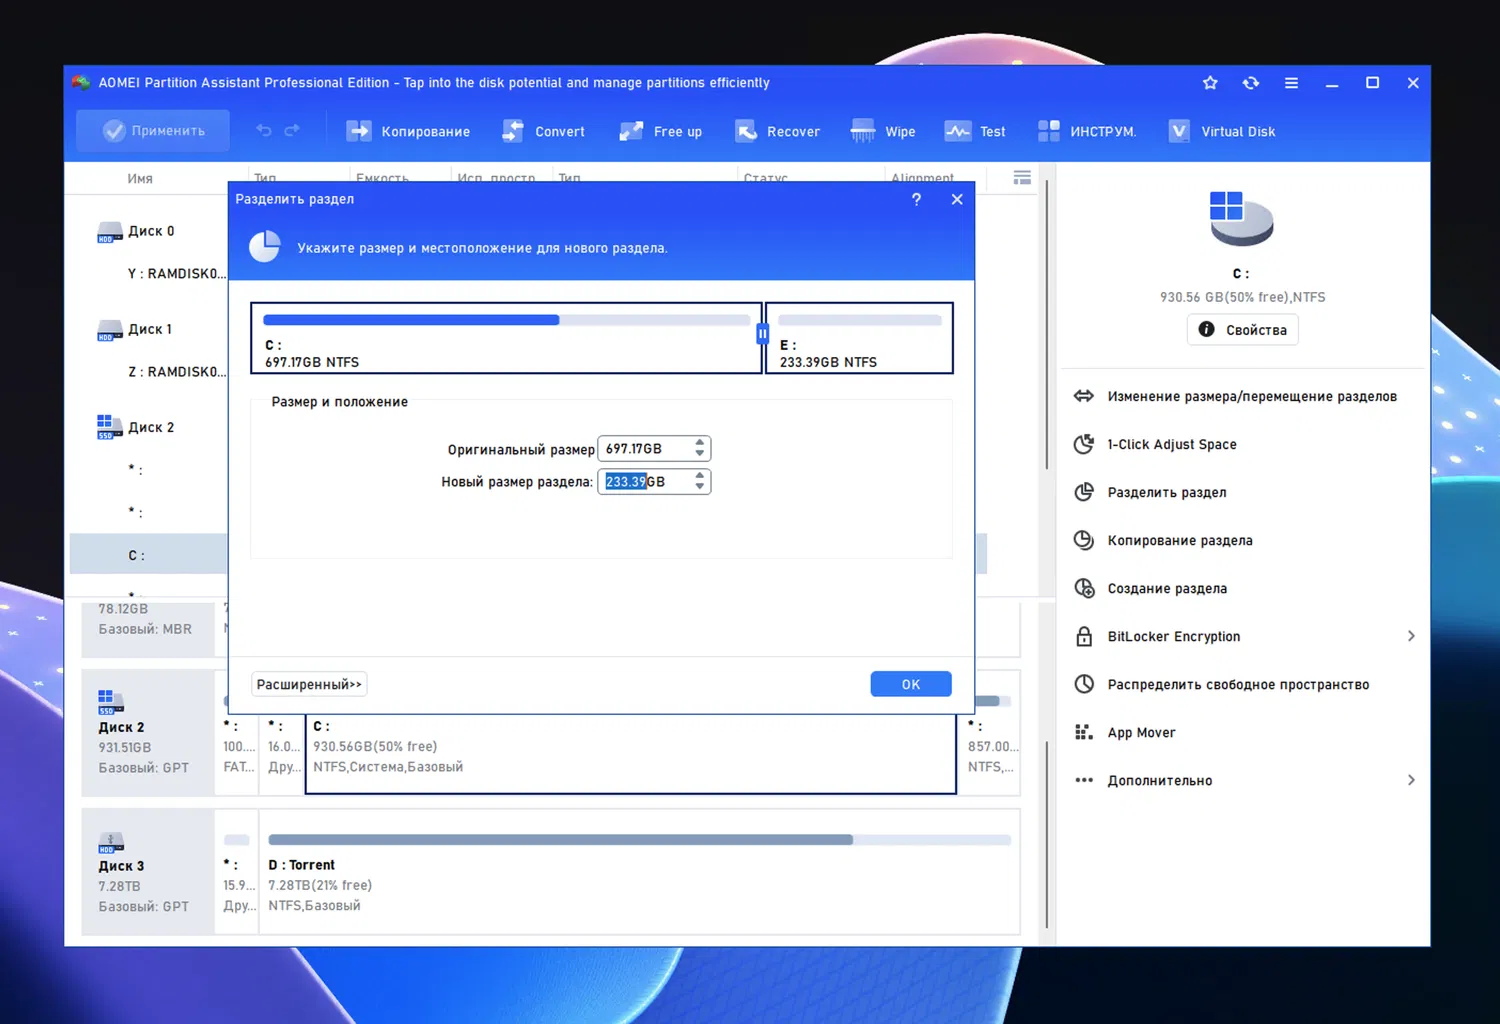Select the E: 233.39GB partition block
This screenshot has width=1500, height=1024.
(859, 338)
